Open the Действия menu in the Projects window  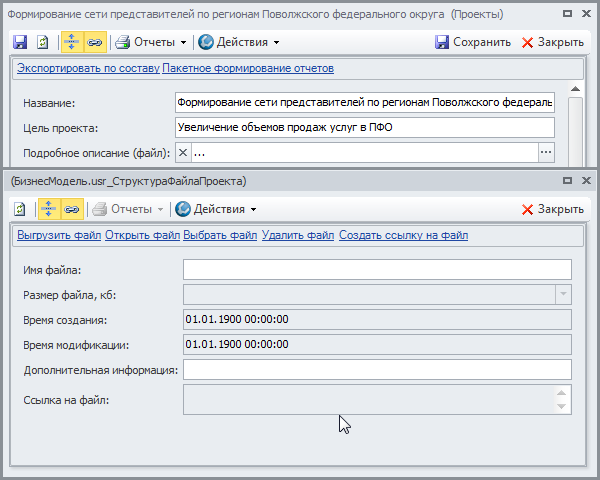click(238, 42)
